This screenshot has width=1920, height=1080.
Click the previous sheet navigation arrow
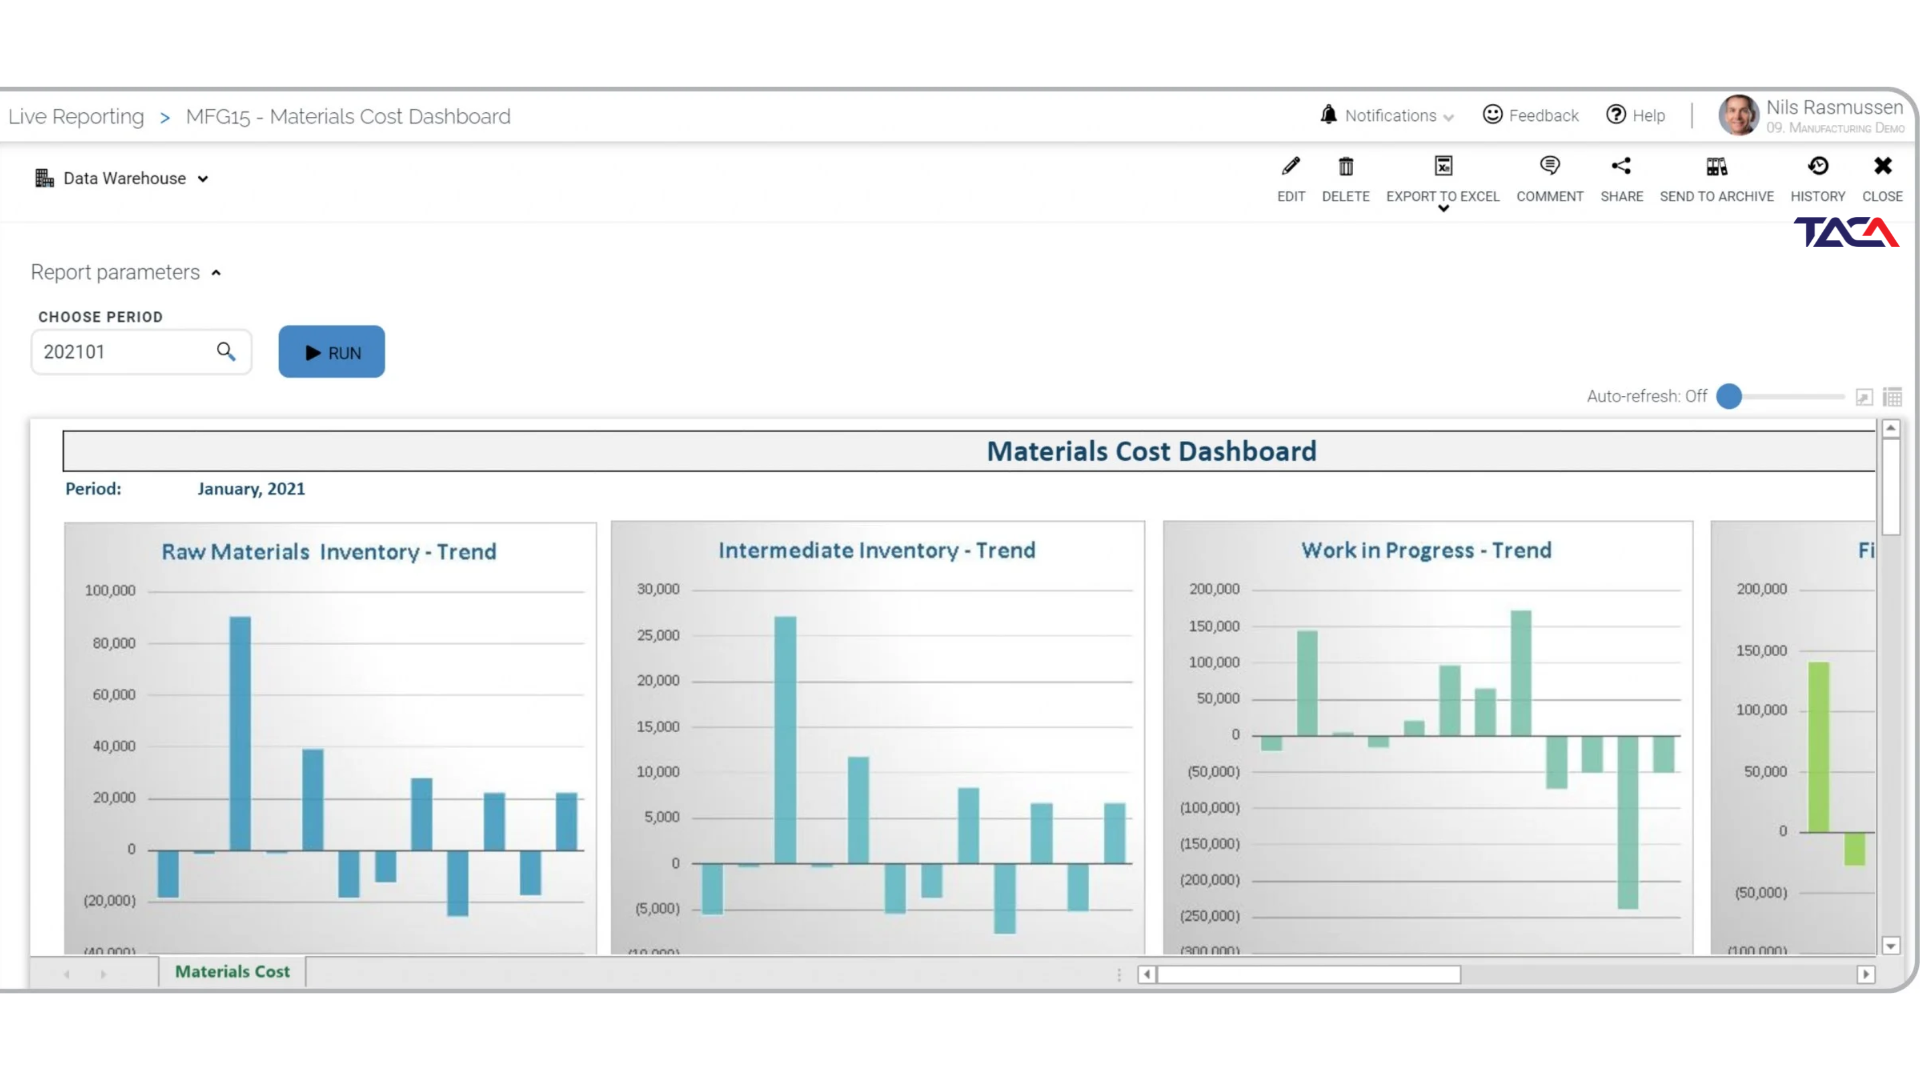[x=67, y=974]
